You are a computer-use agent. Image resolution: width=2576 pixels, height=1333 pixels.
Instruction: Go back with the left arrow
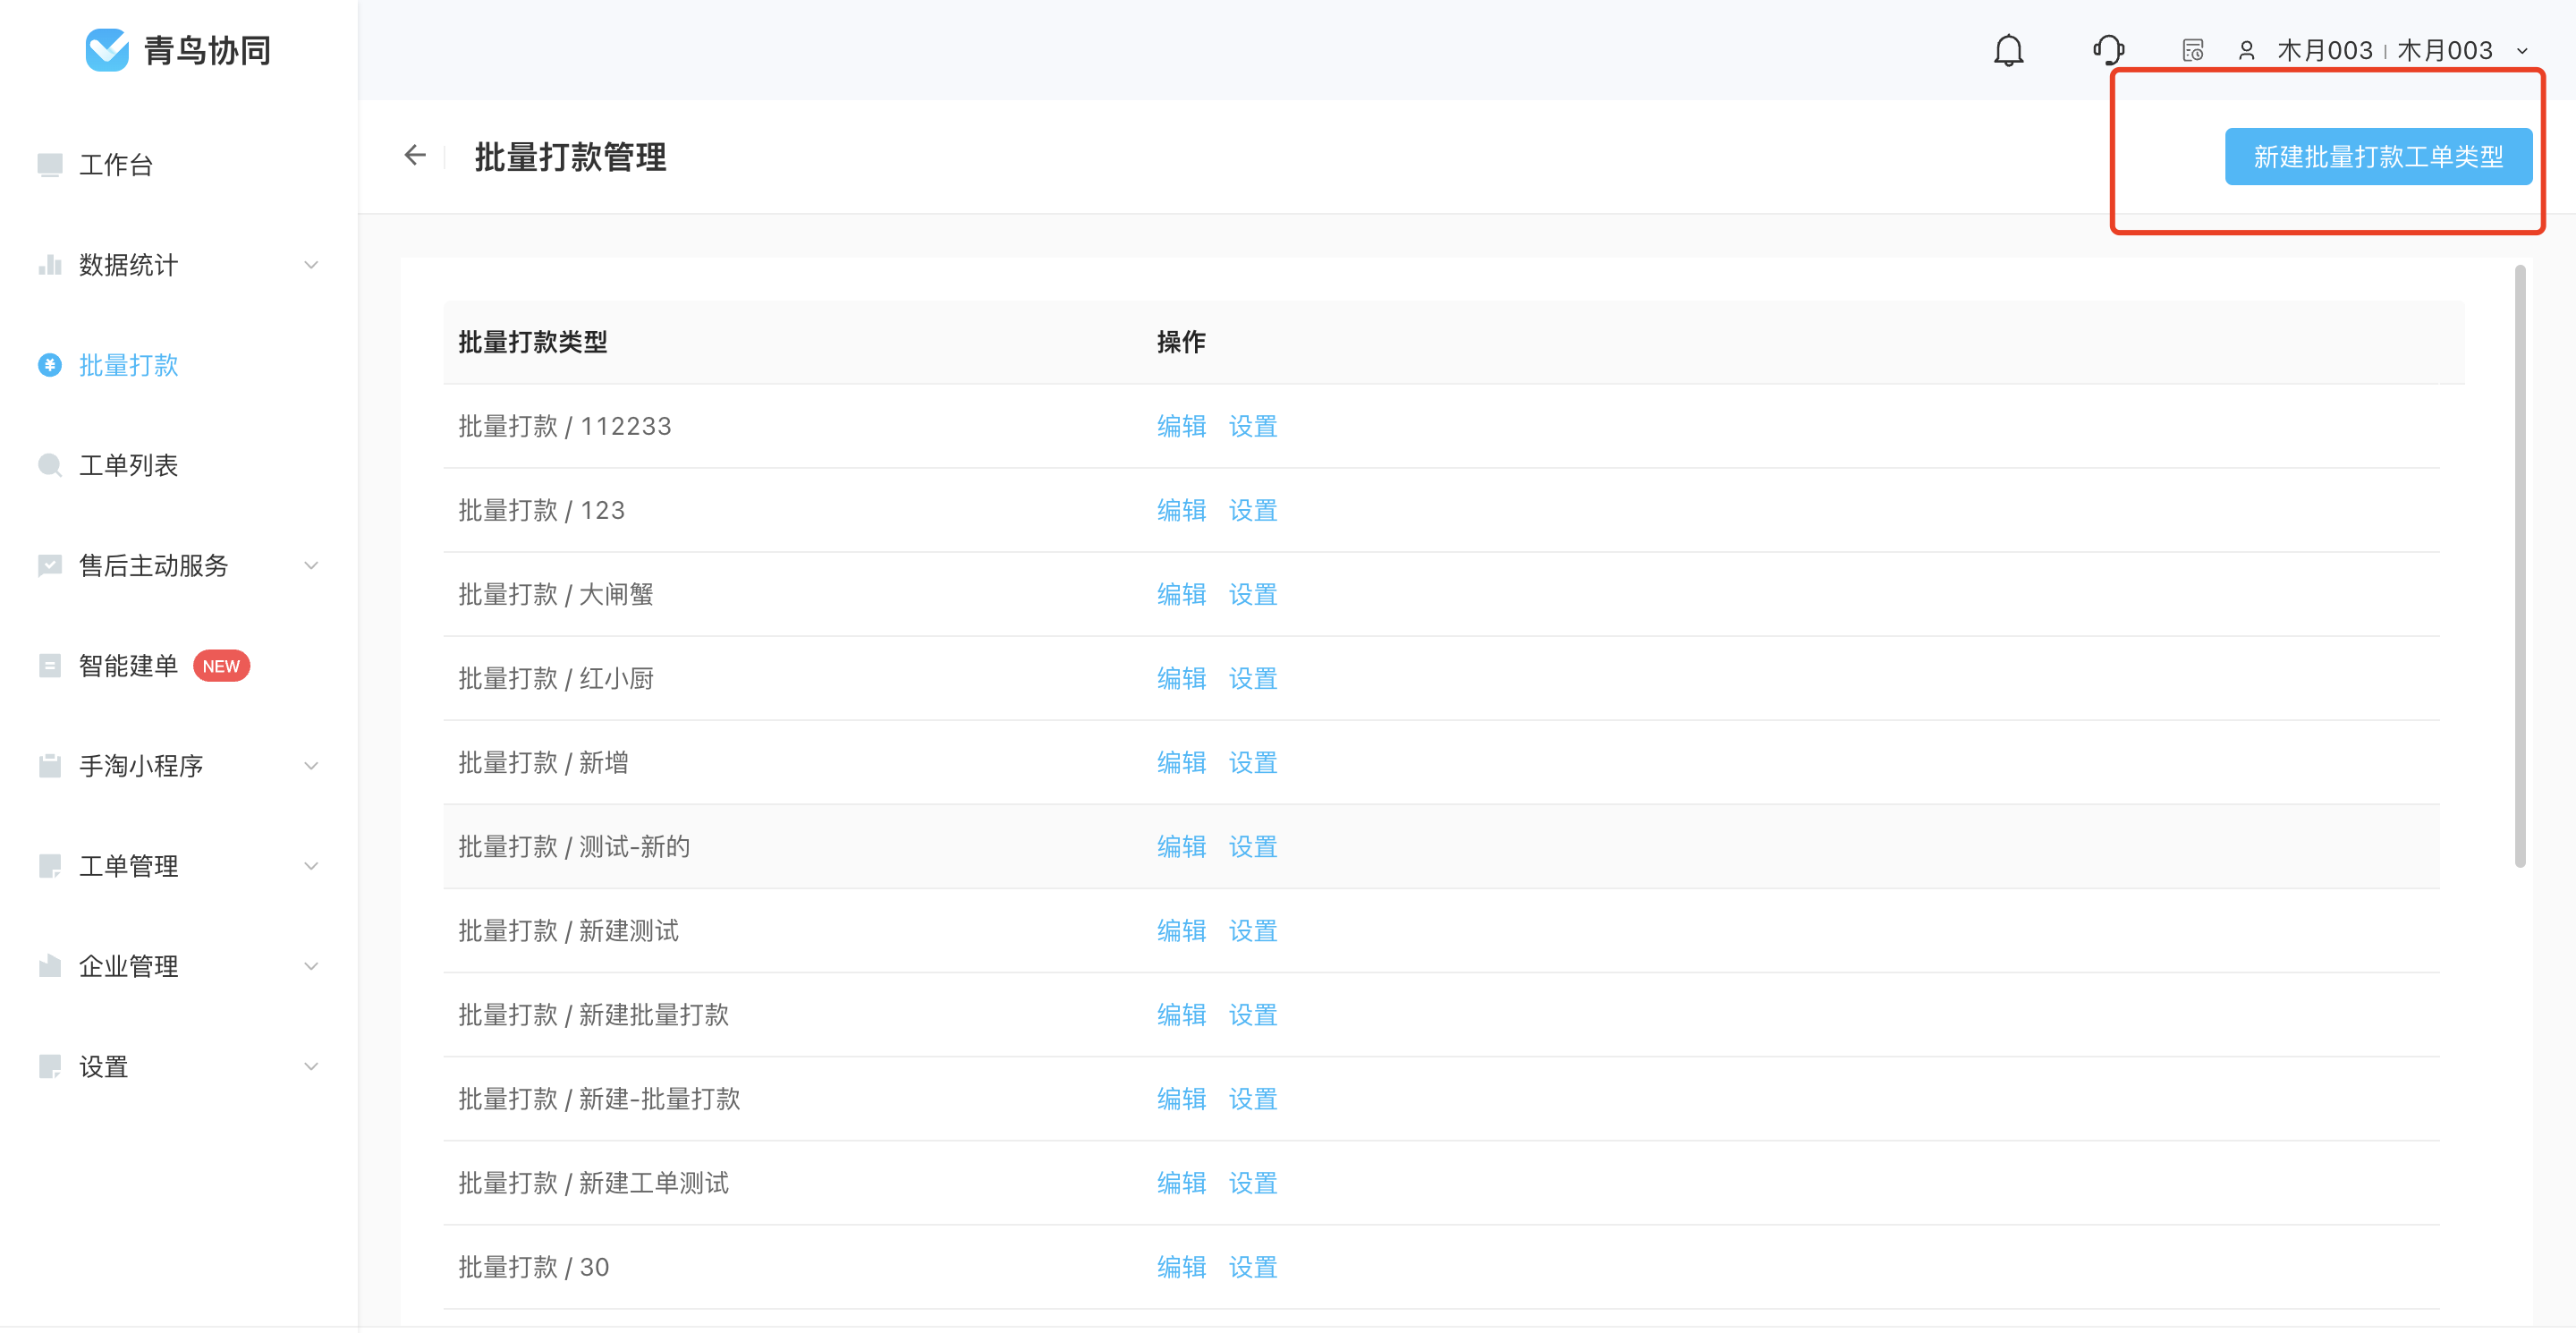(x=415, y=155)
